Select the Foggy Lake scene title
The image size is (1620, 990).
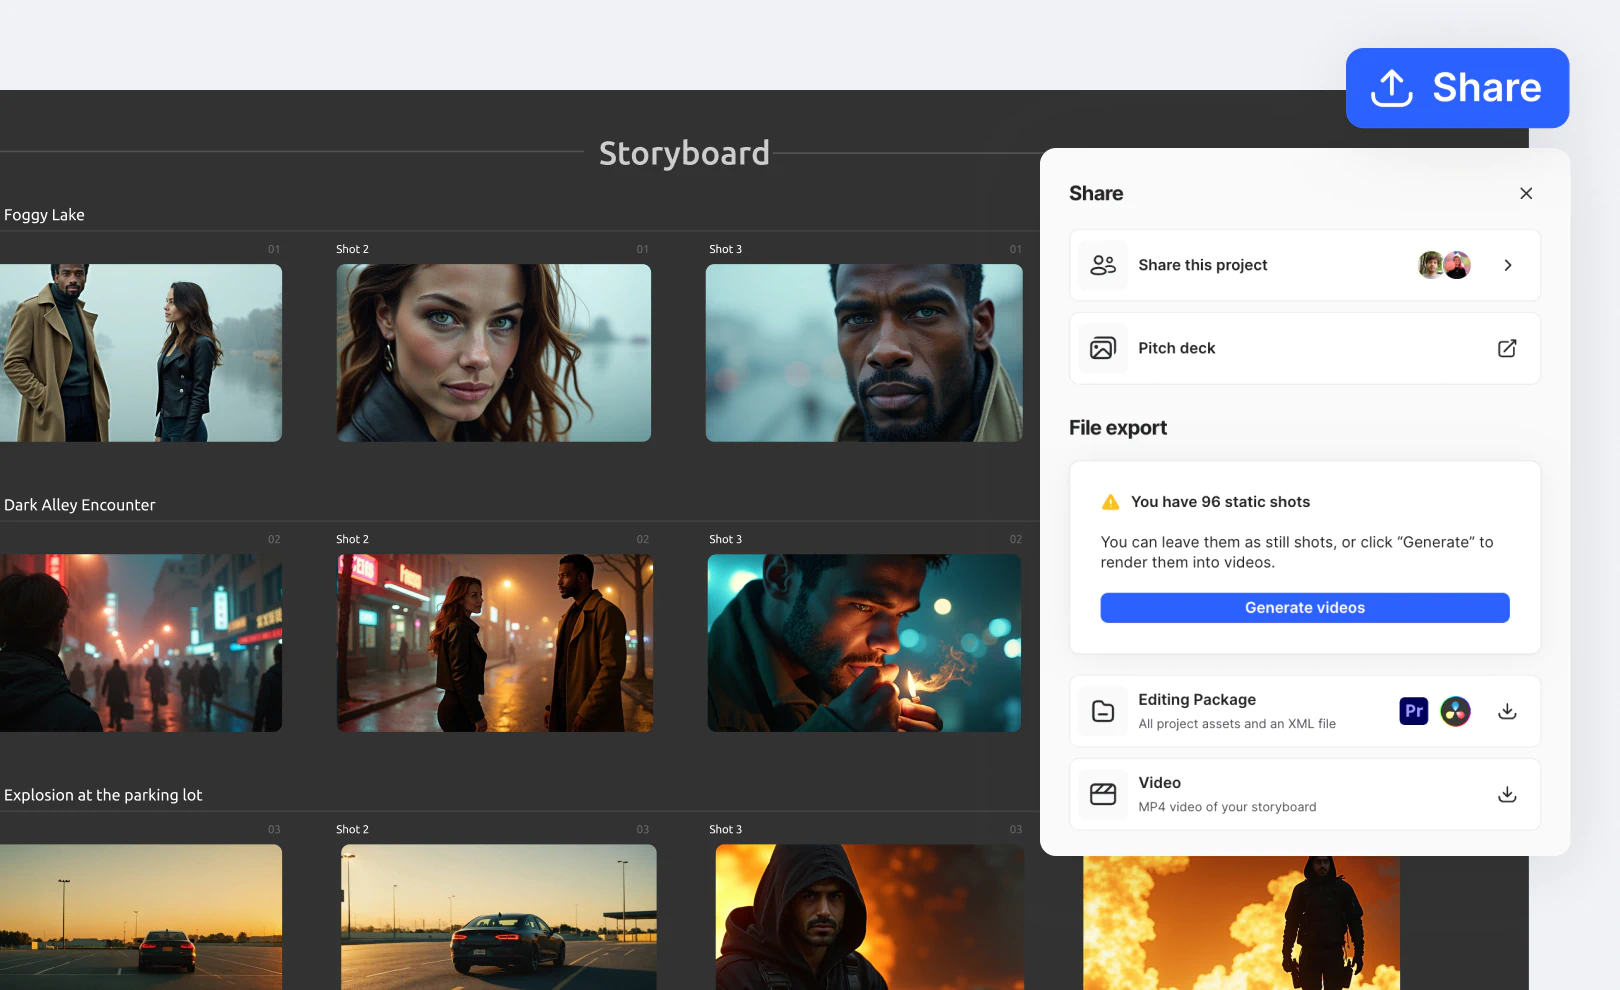pos(44,215)
